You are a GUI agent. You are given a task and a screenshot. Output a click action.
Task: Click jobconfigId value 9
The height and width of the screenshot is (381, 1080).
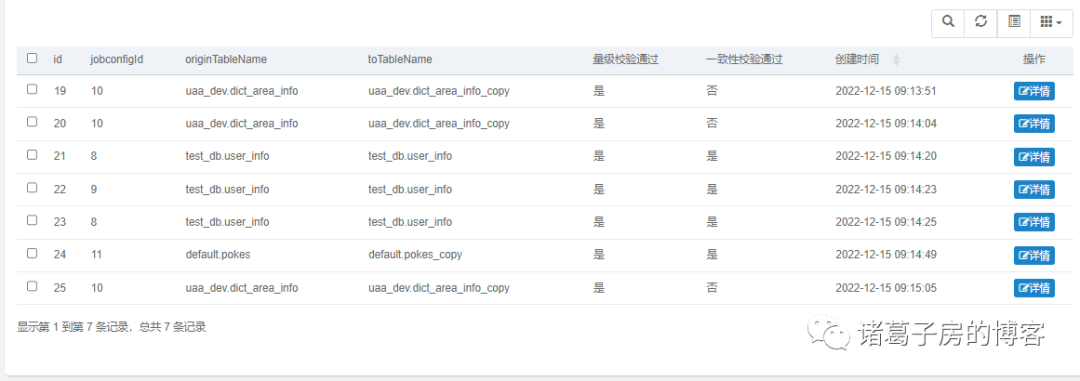pos(94,189)
